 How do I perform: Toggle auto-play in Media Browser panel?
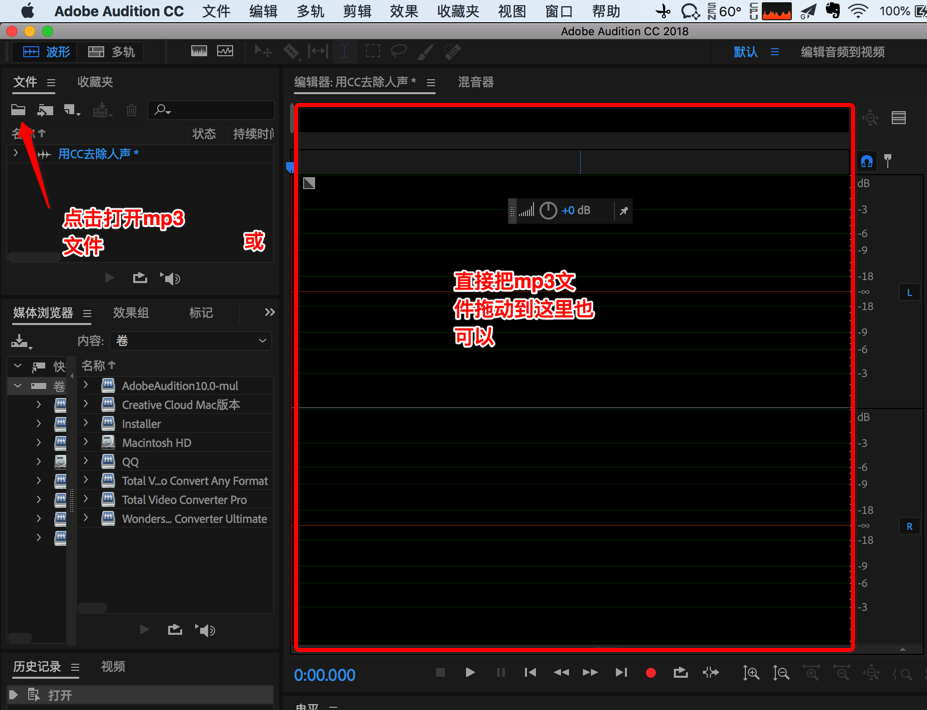[x=206, y=630]
